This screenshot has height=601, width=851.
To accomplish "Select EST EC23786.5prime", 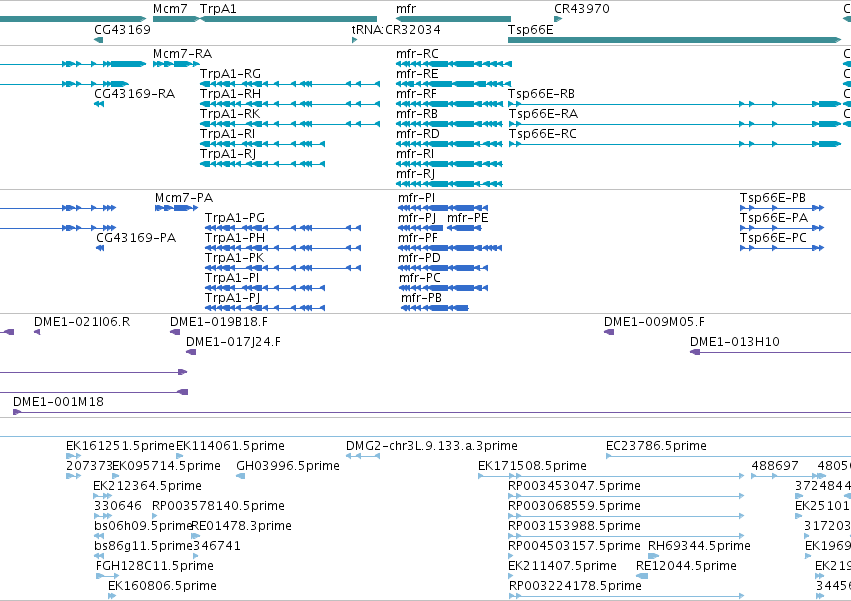I will [x=728, y=456].
